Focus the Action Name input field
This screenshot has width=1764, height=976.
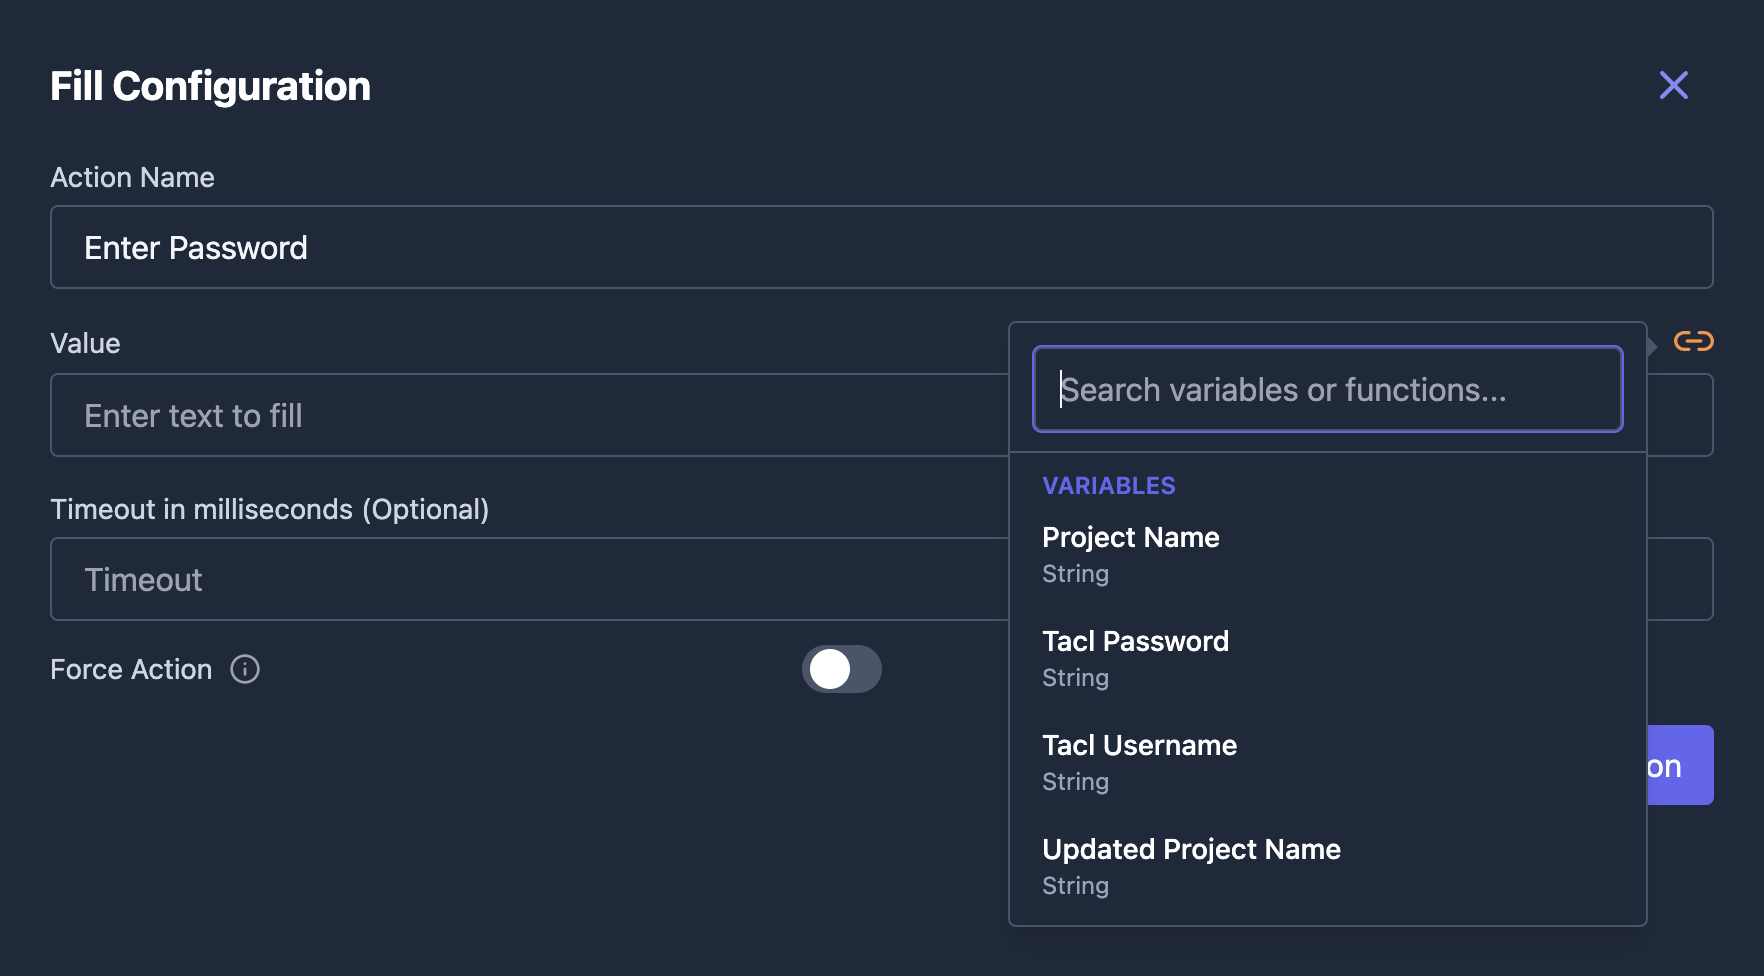point(881,247)
